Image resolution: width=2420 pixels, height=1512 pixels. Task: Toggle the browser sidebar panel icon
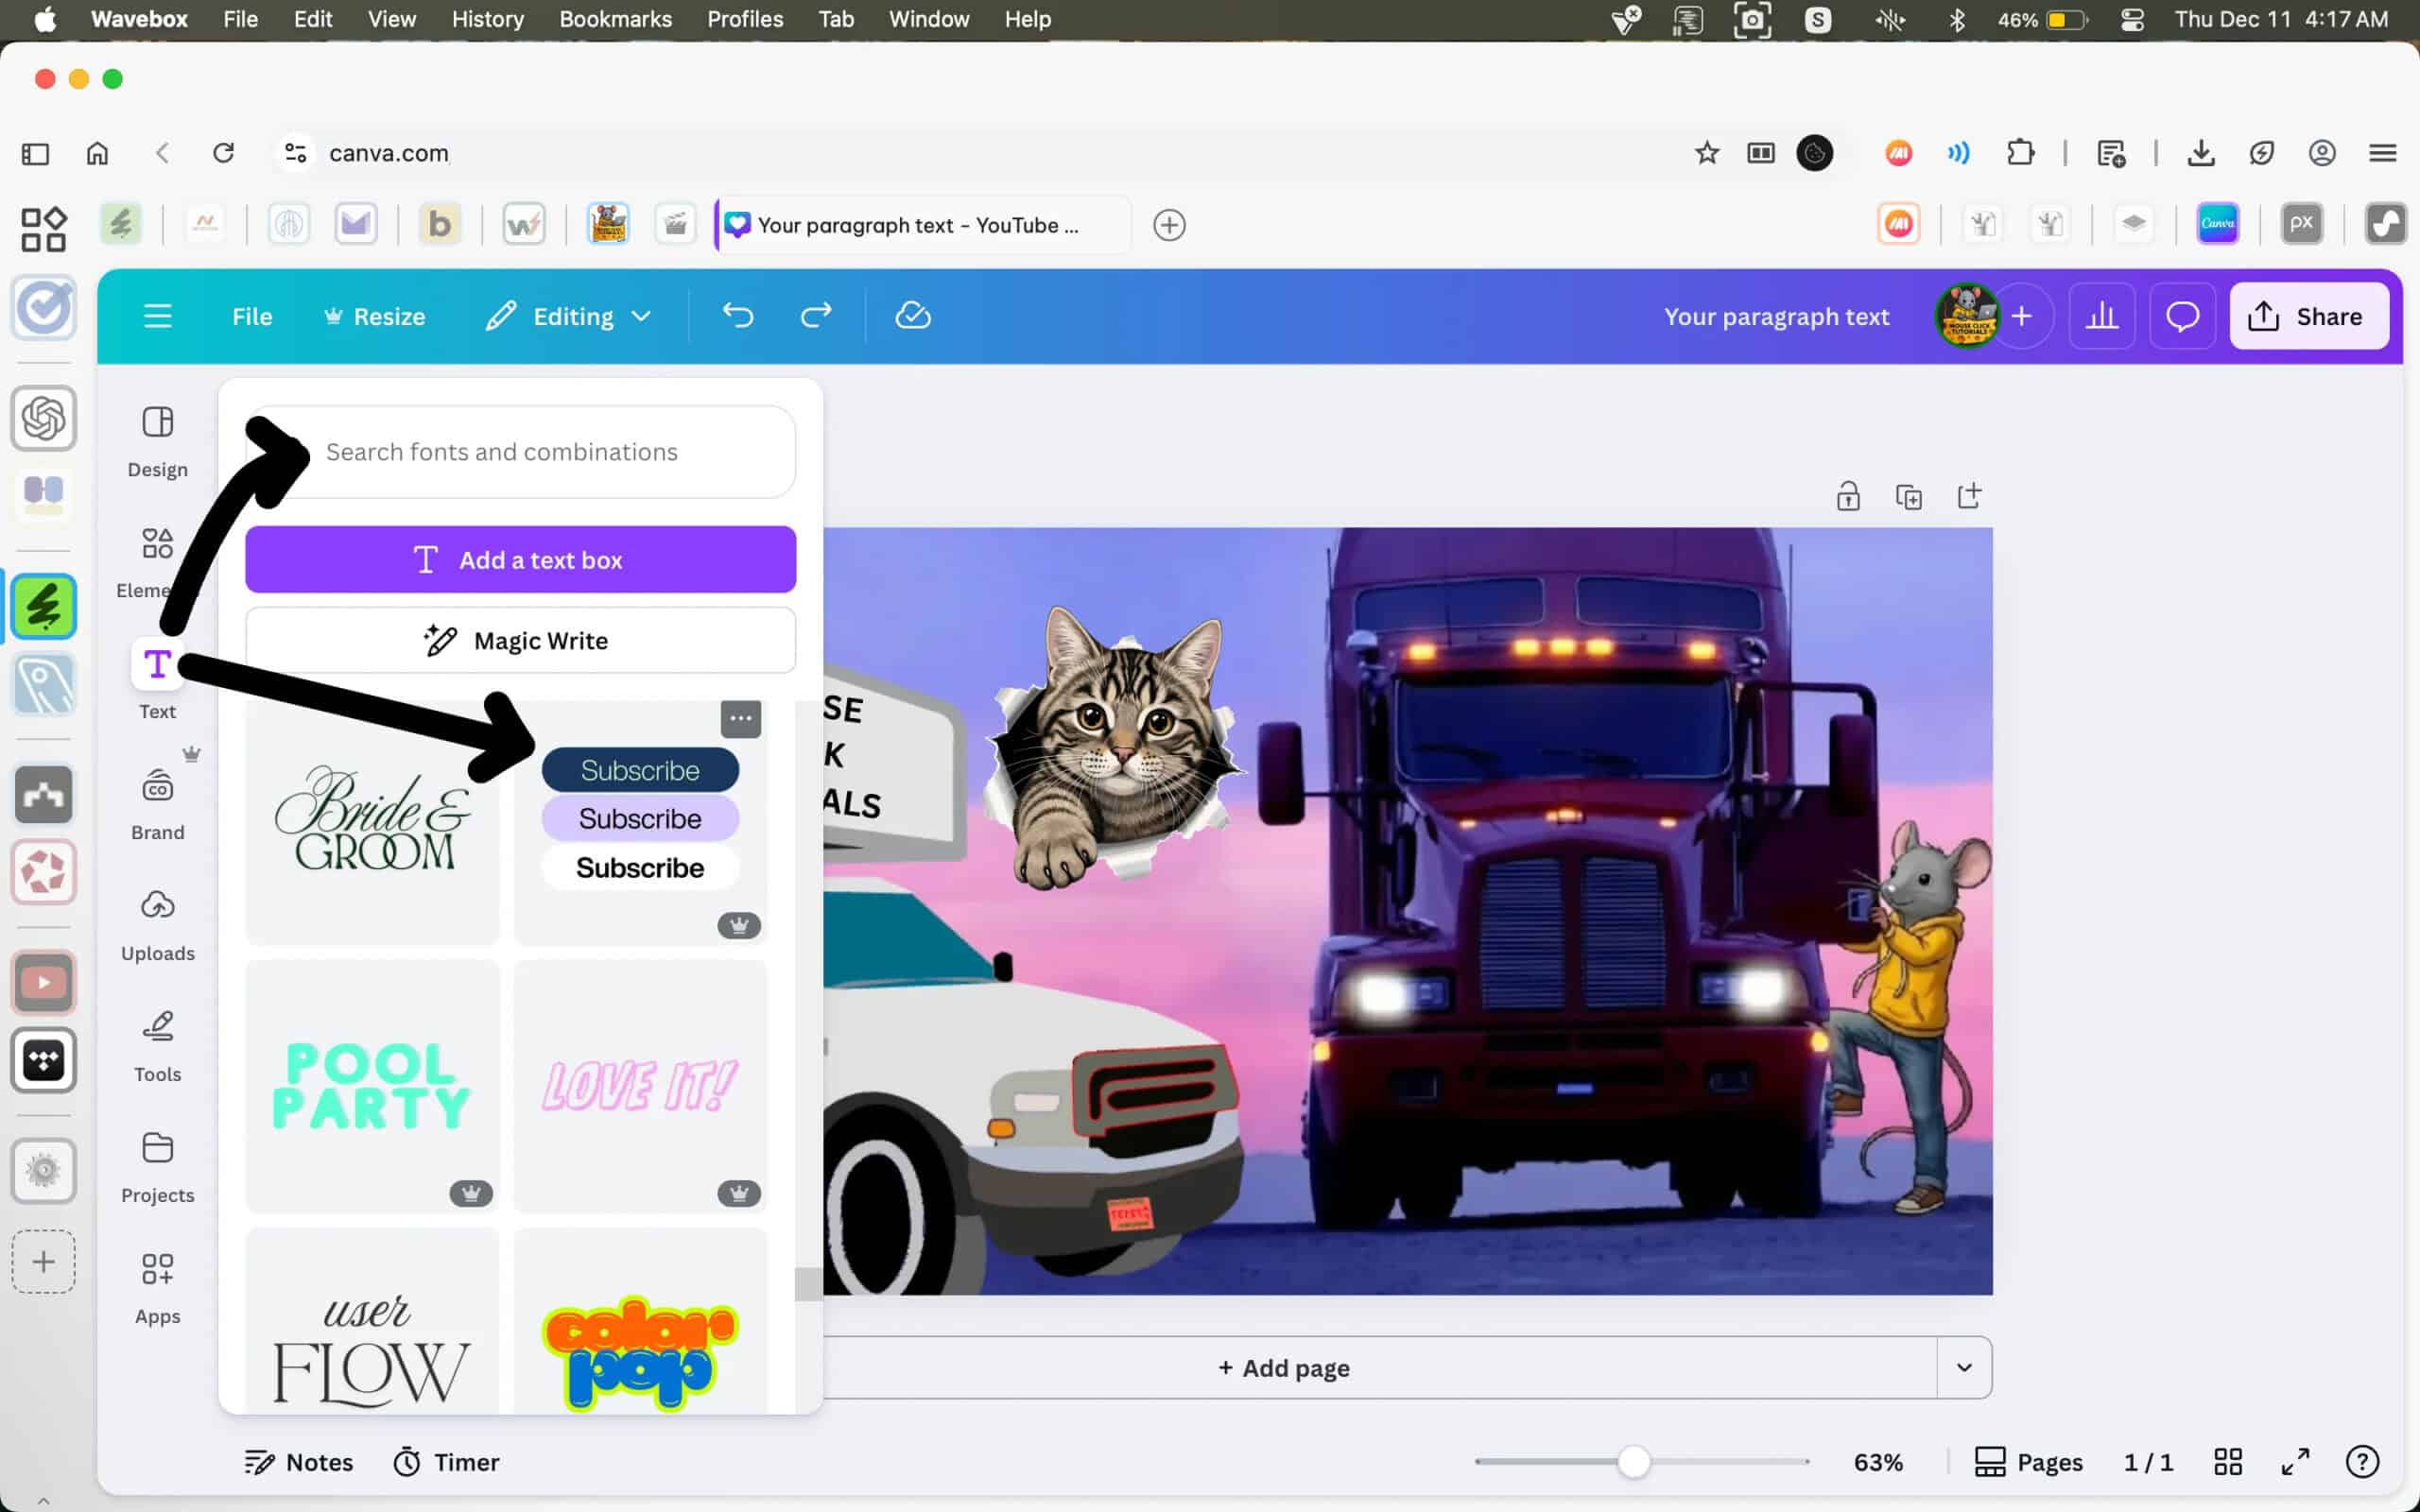click(x=35, y=153)
